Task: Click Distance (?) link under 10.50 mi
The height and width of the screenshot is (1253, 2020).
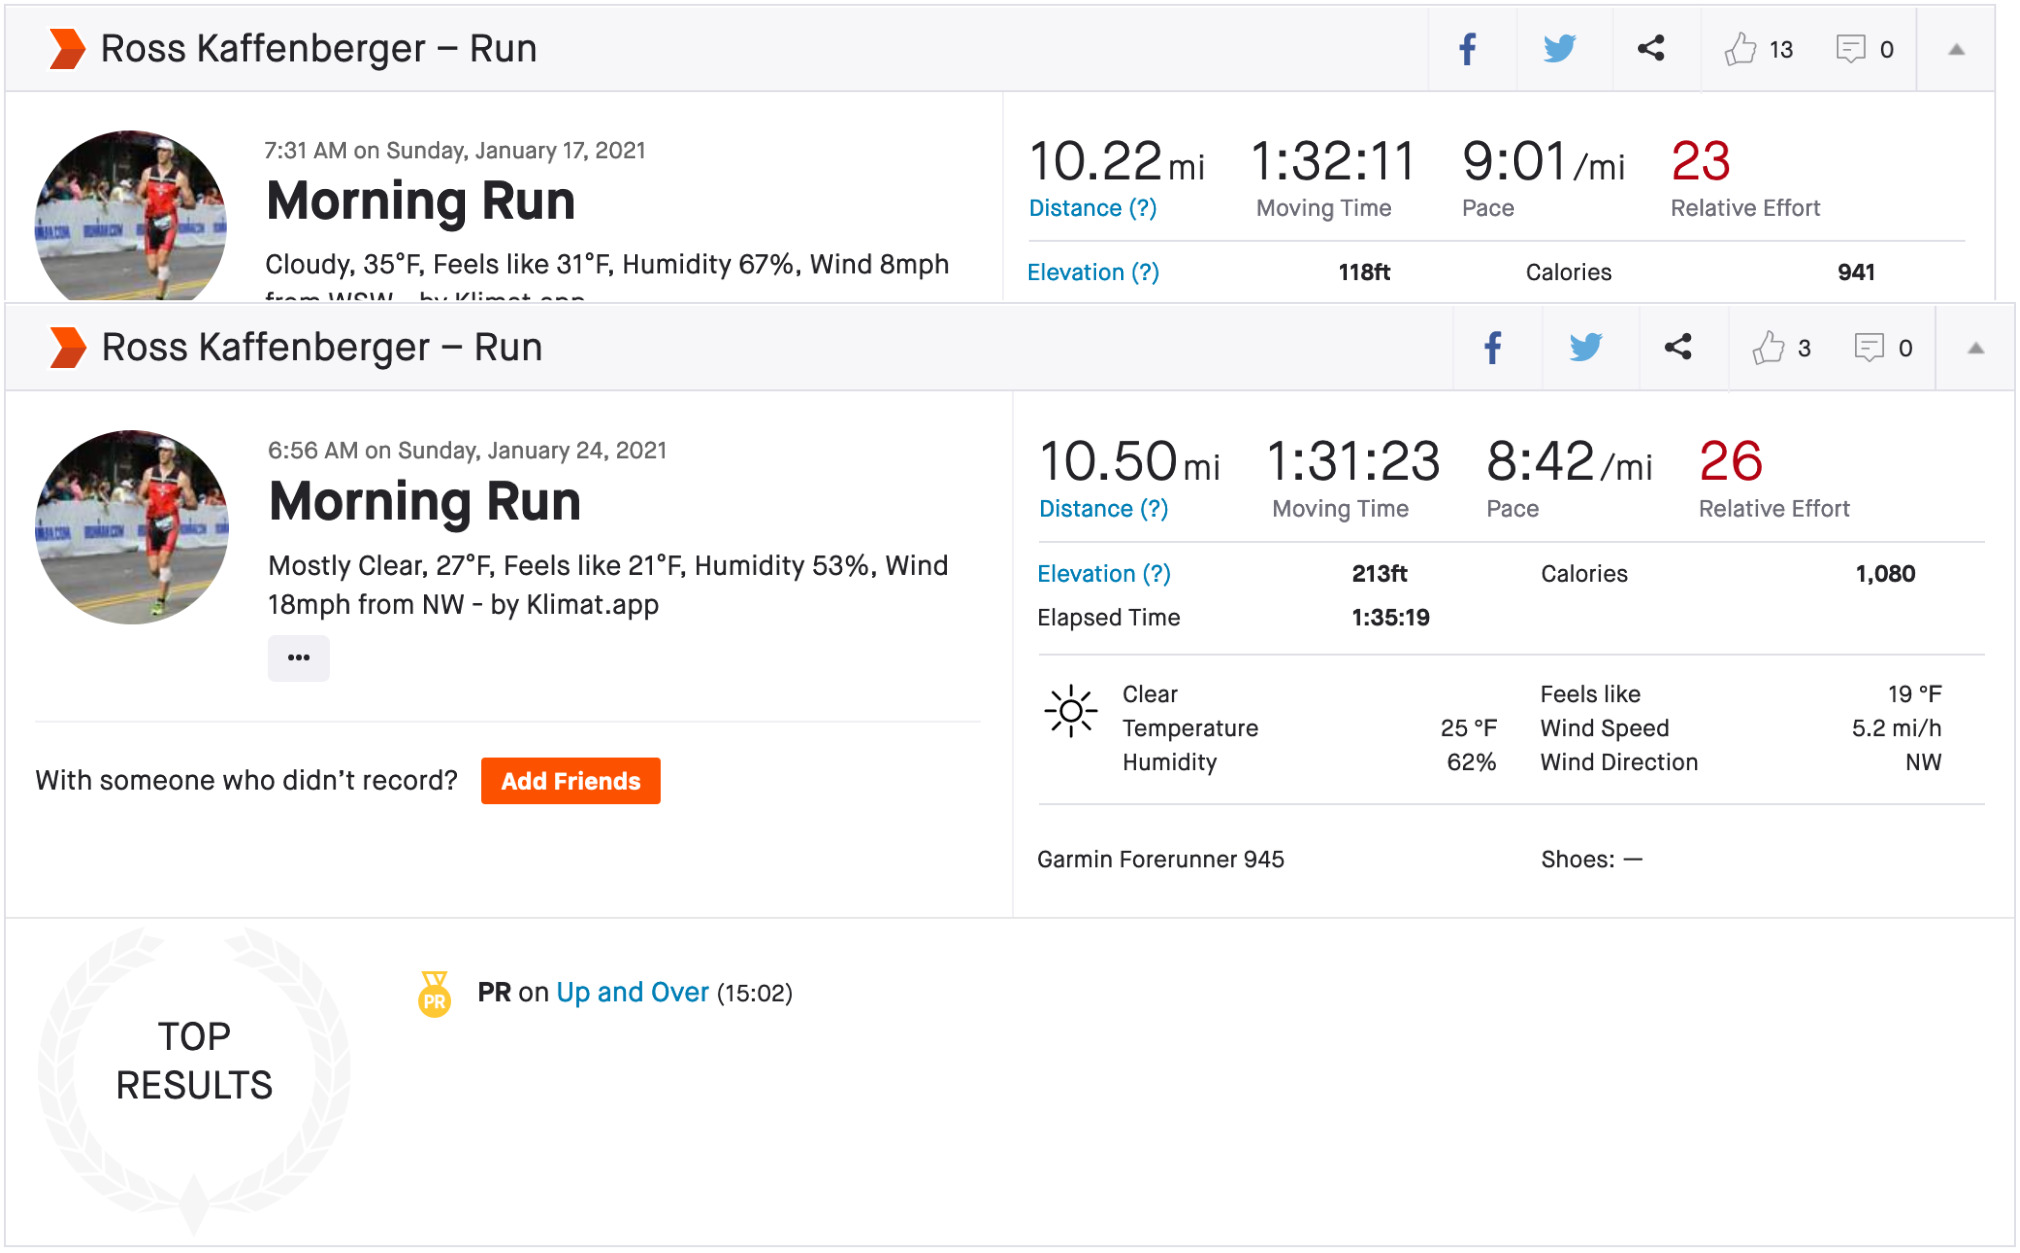Action: point(1103,509)
